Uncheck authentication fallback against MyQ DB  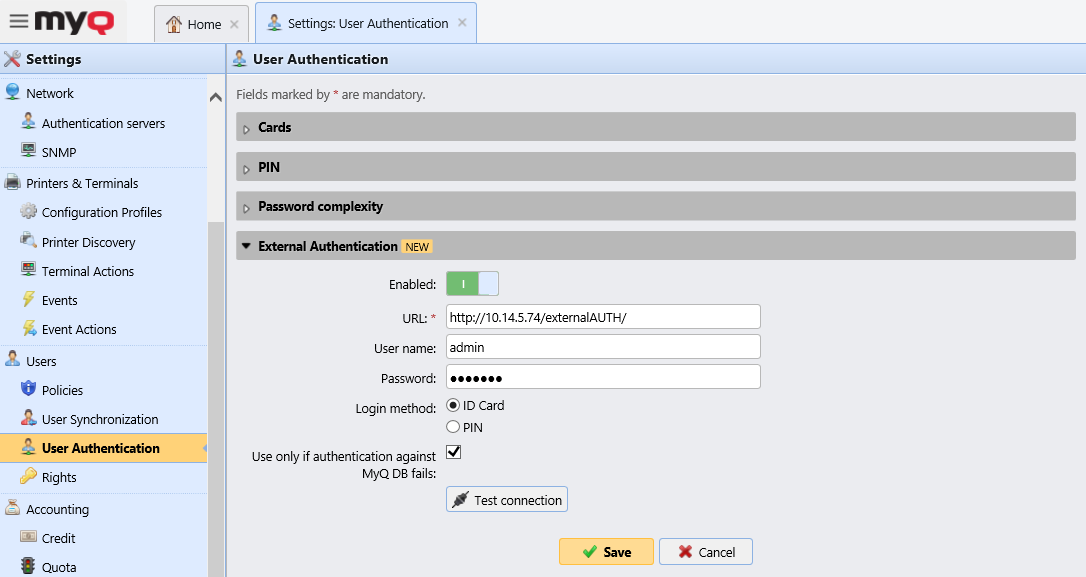pos(453,451)
